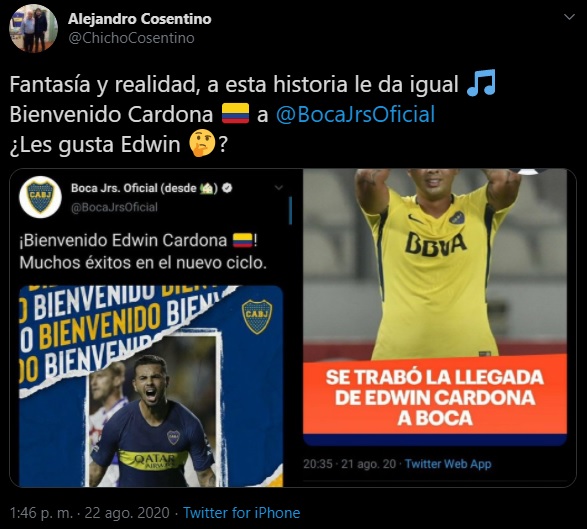Image resolution: width=587 pixels, height=529 pixels.
Task: Click the 20:35 21 ago. 20 timestamp
Action: pos(350,464)
